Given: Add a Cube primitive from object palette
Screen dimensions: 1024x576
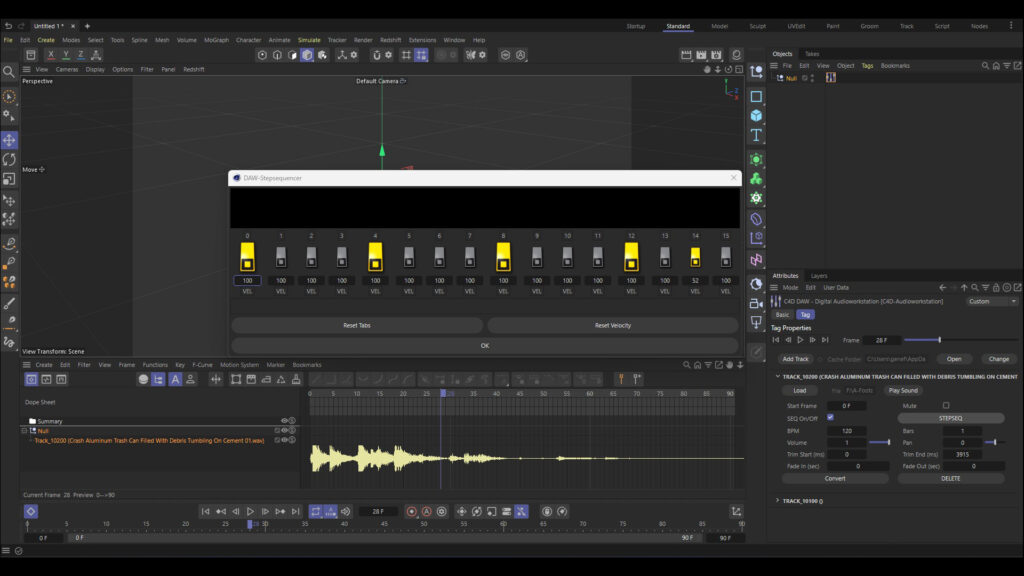Looking at the screenshot, I should 756,116.
